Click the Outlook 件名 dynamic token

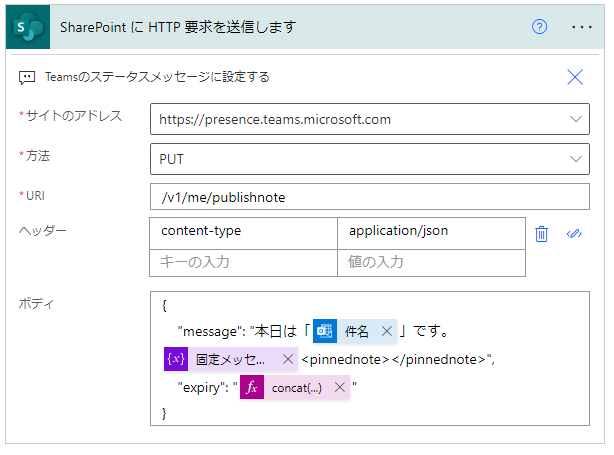[x=345, y=331]
